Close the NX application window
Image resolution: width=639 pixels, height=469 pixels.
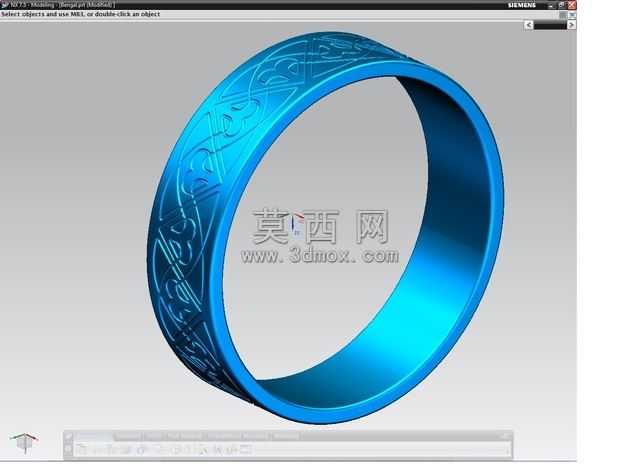tap(572, 5)
